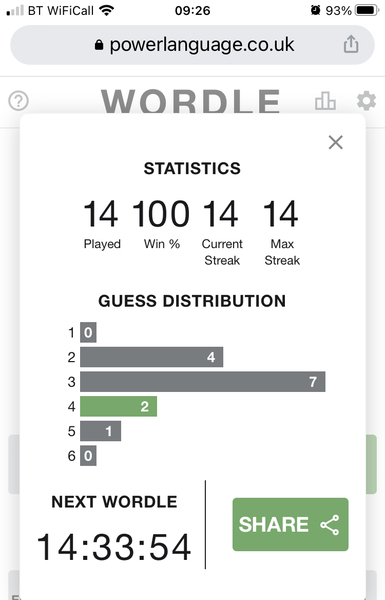Screen dimensions: 385x600
Task: Tap the Current Streak statistic
Action: 221,232
